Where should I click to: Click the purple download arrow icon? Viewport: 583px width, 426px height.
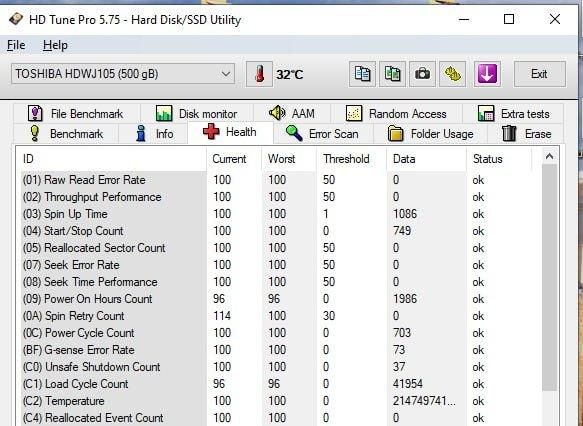pyautogui.click(x=487, y=74)
